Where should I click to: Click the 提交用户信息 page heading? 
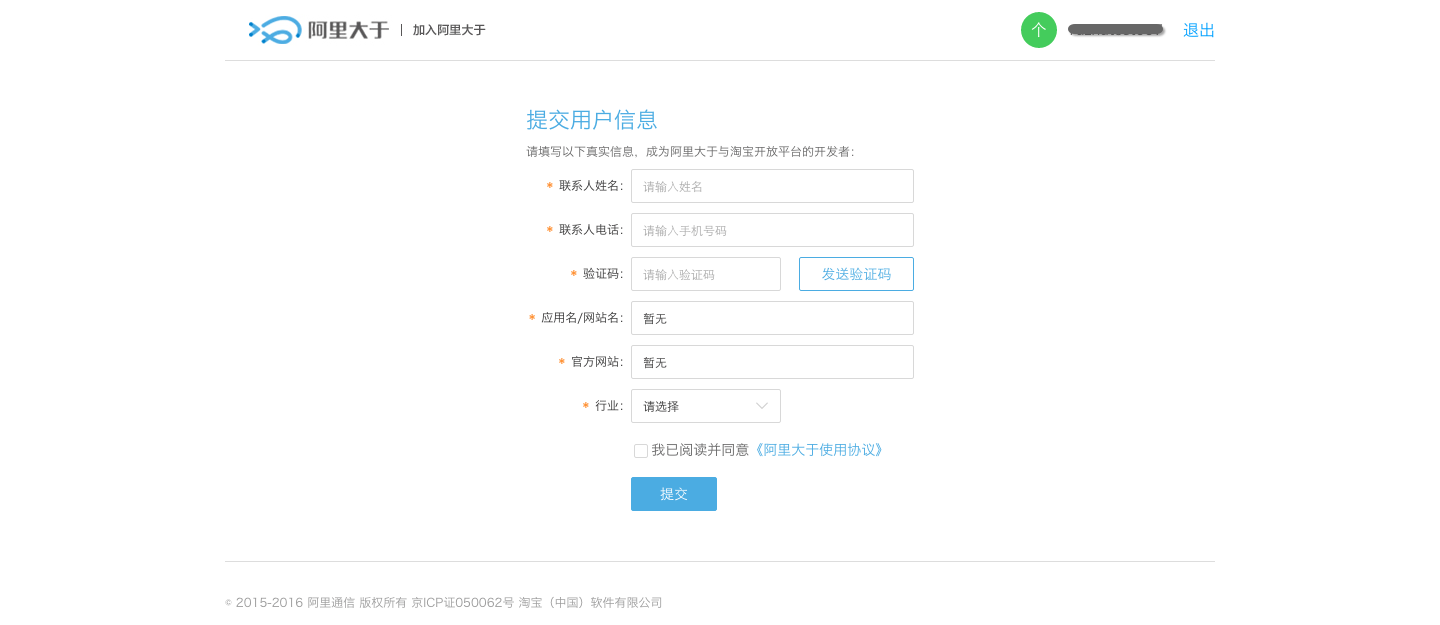coord(592,120)
